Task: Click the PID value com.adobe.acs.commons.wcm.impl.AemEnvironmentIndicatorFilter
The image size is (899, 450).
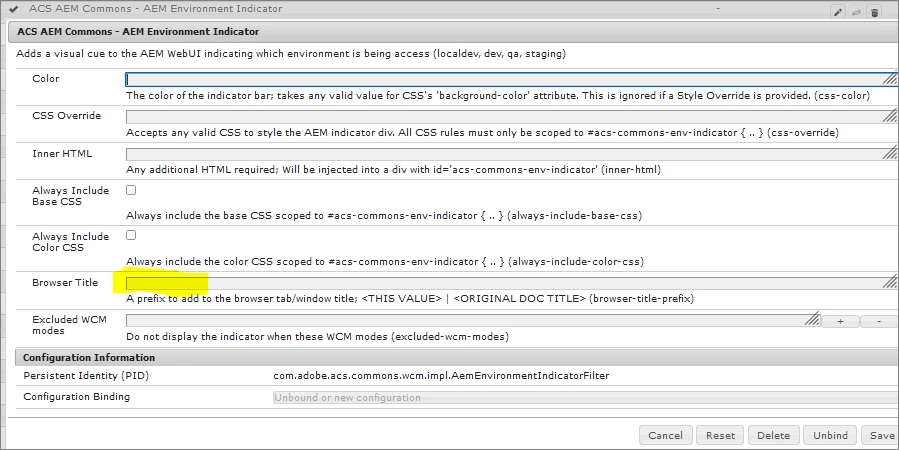Action: point(441,376)
